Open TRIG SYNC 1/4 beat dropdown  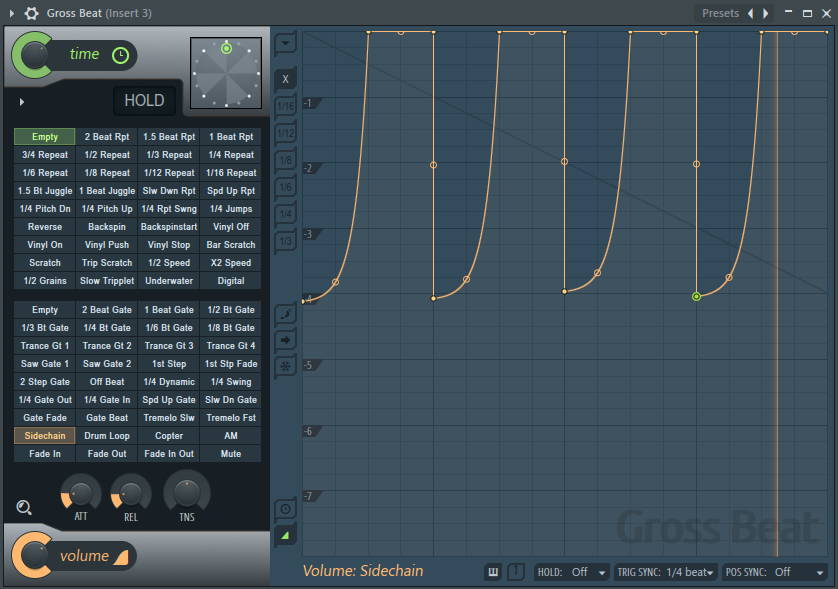click(666, 572)
